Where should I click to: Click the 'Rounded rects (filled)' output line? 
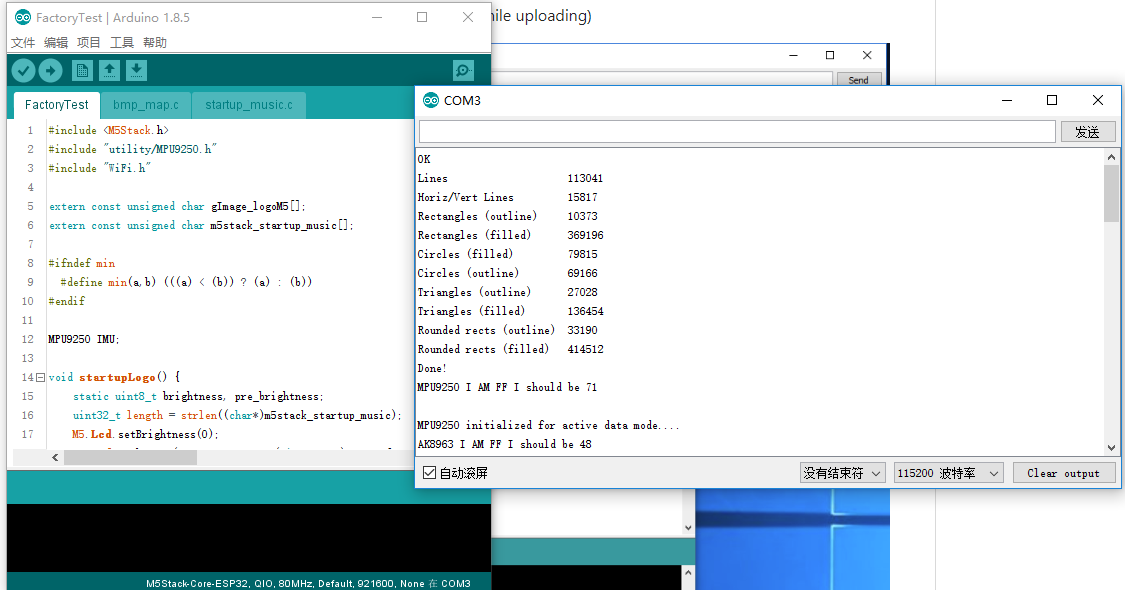tap(510, 350)
